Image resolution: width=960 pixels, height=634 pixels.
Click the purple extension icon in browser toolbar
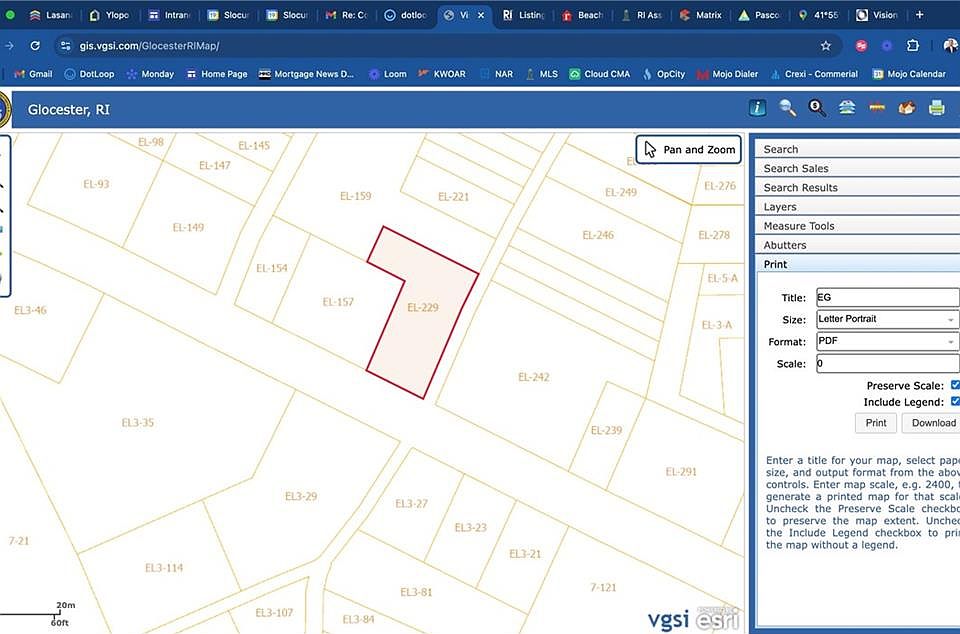[887, 46]
